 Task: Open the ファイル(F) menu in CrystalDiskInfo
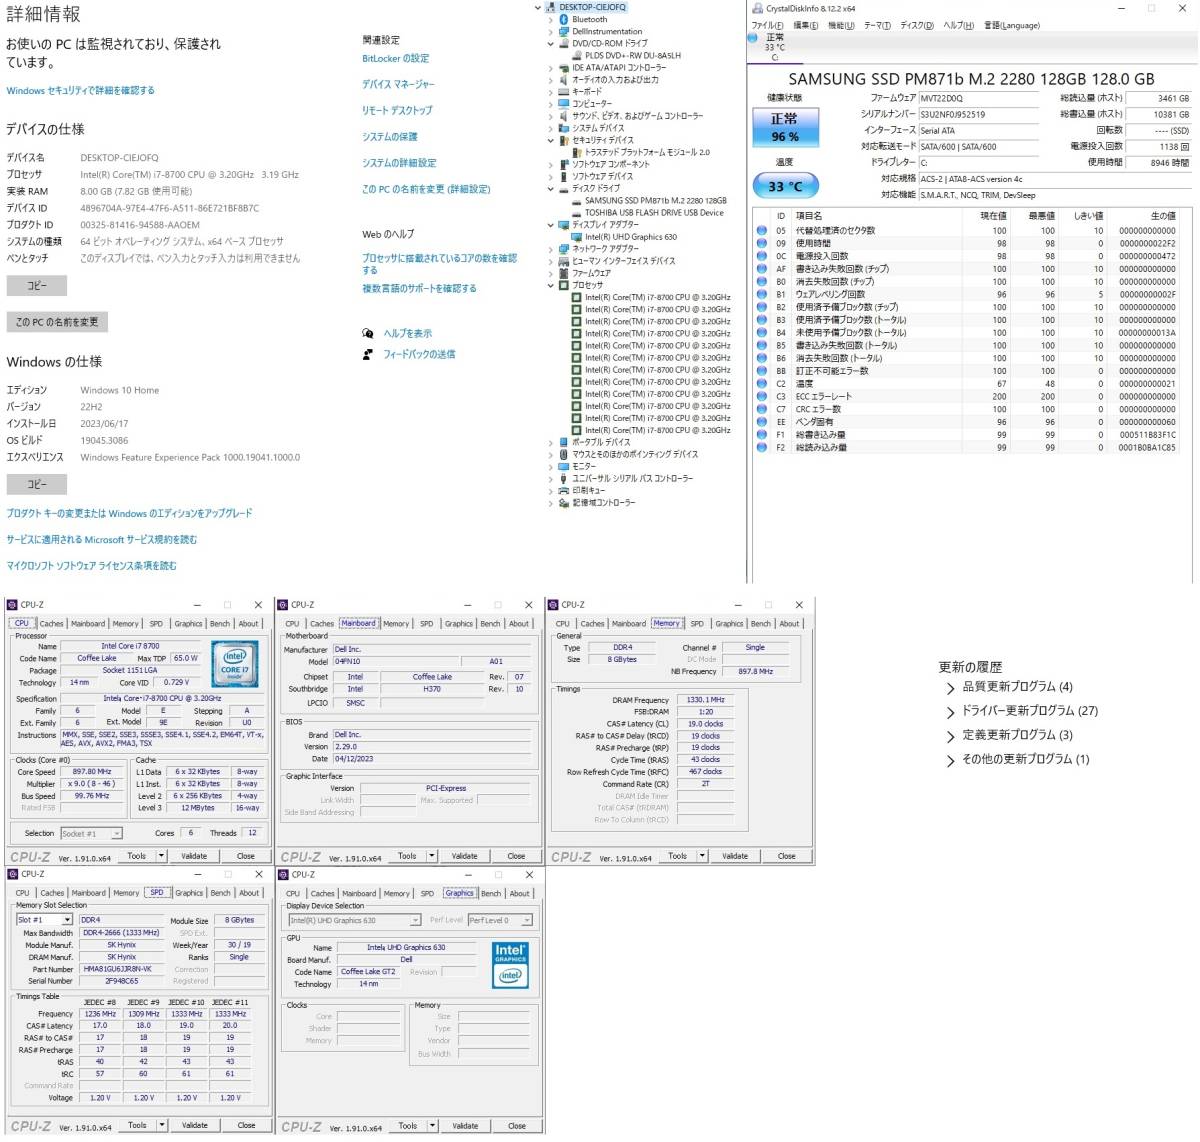pos(768,25)
